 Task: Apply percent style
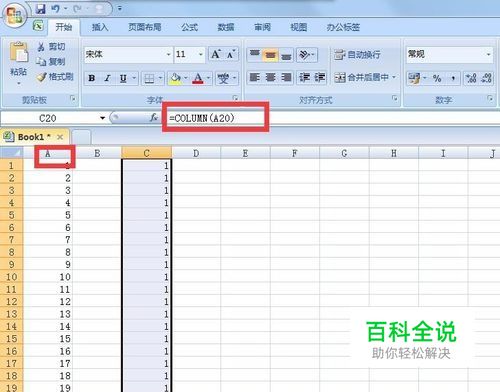coord(437,79)
